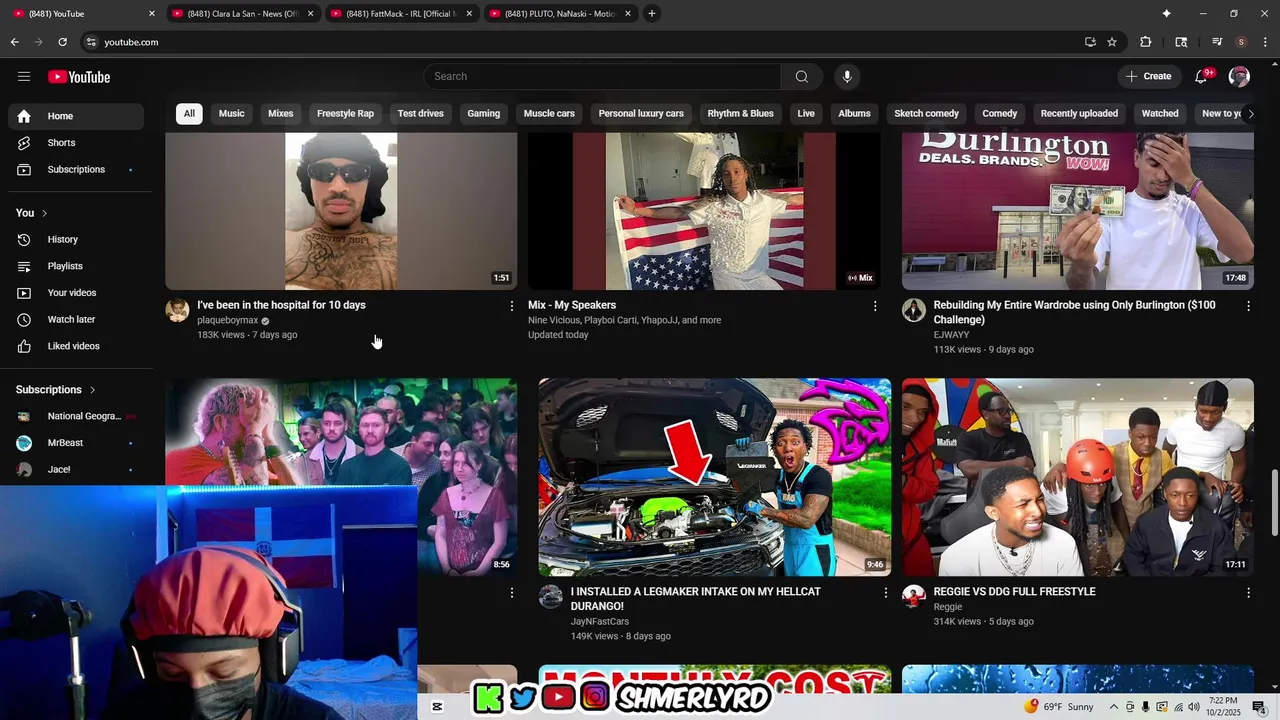The image size is (1280, 720).
Task: Click the YouTube logo
Action: click(79, 77)
